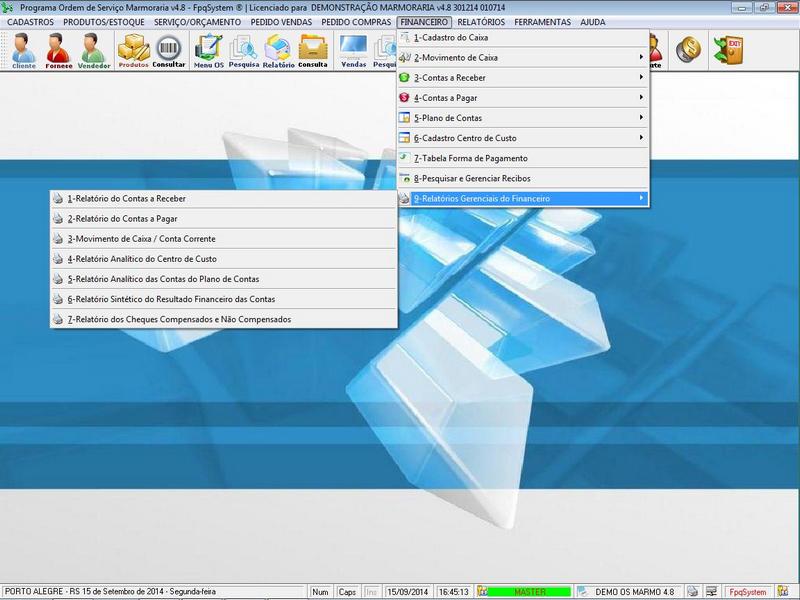Click the green Contas a Receber icon

(404, 78)
